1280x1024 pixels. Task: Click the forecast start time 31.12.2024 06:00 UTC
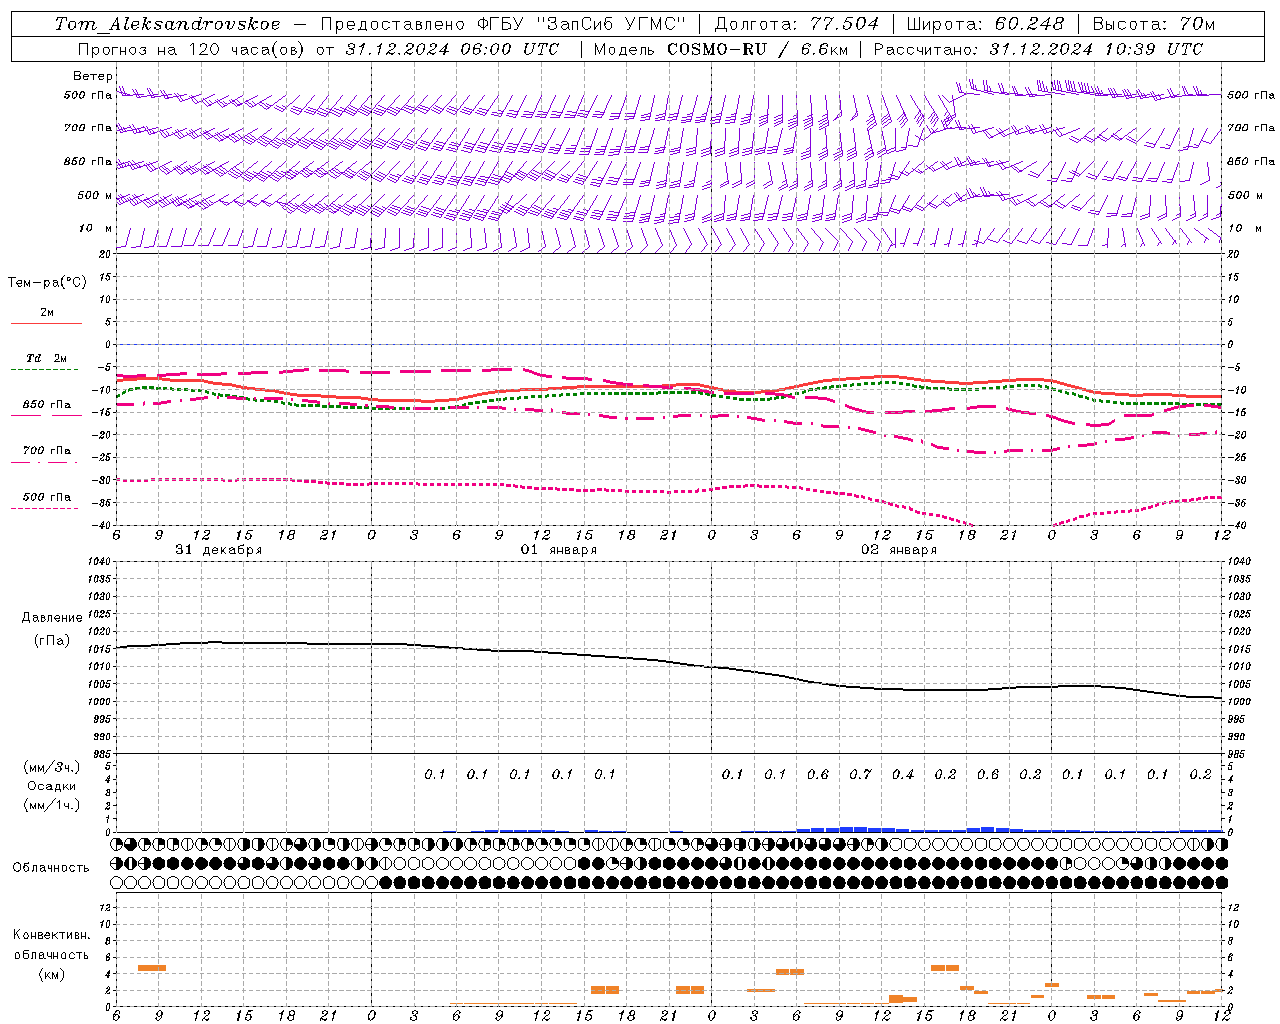click(453, 49)
